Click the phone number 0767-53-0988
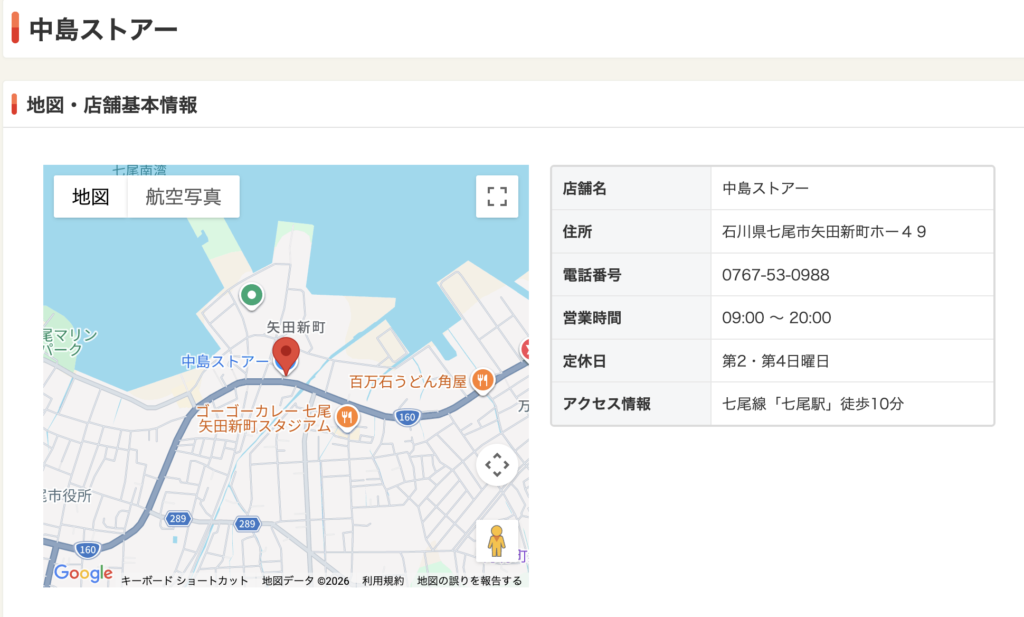Screen dimensions: 1024x617 pyautogui.click(x=775, y=275)
